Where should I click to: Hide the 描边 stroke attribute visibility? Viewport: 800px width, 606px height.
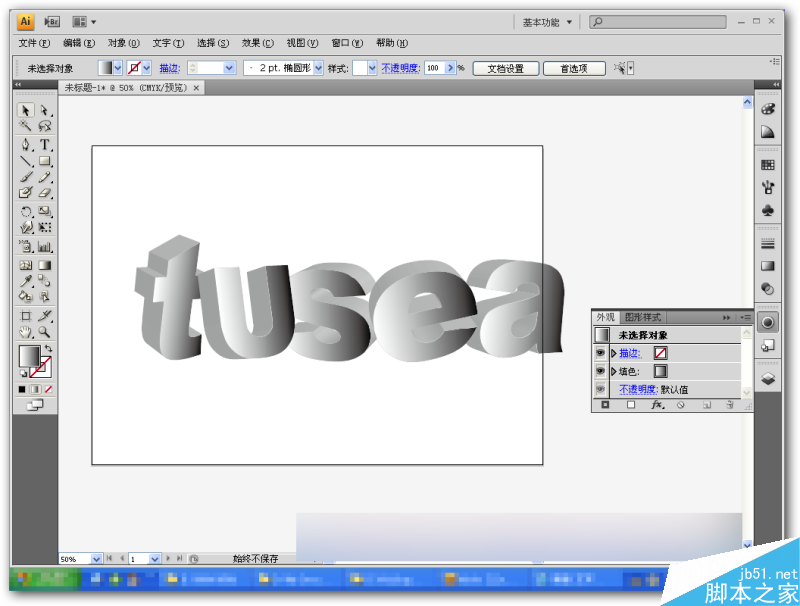pyautogui.click(x=601, y=352)
